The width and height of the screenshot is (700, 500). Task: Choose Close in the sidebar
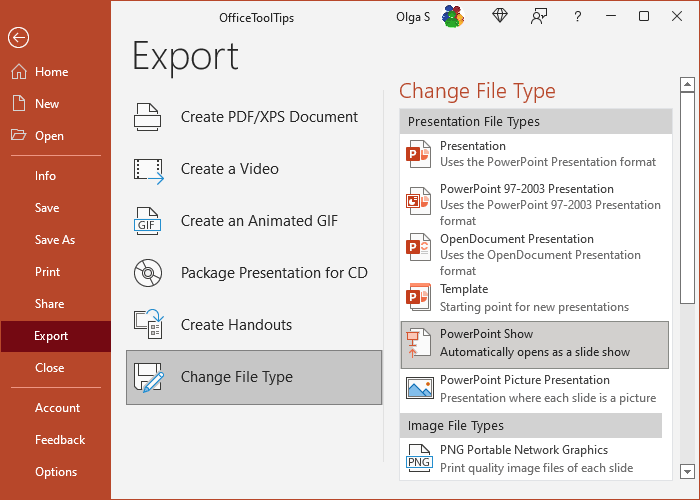pyautogui.click(x=55, y=368)
